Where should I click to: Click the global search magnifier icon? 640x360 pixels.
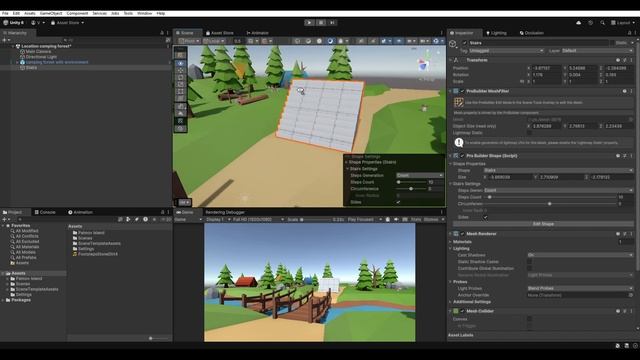[602, 23]
